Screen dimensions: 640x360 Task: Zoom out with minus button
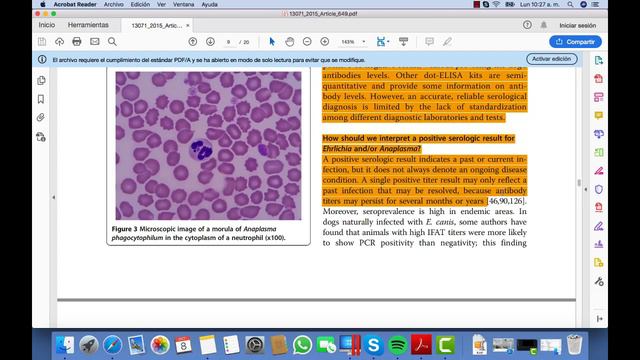[307, 42]
